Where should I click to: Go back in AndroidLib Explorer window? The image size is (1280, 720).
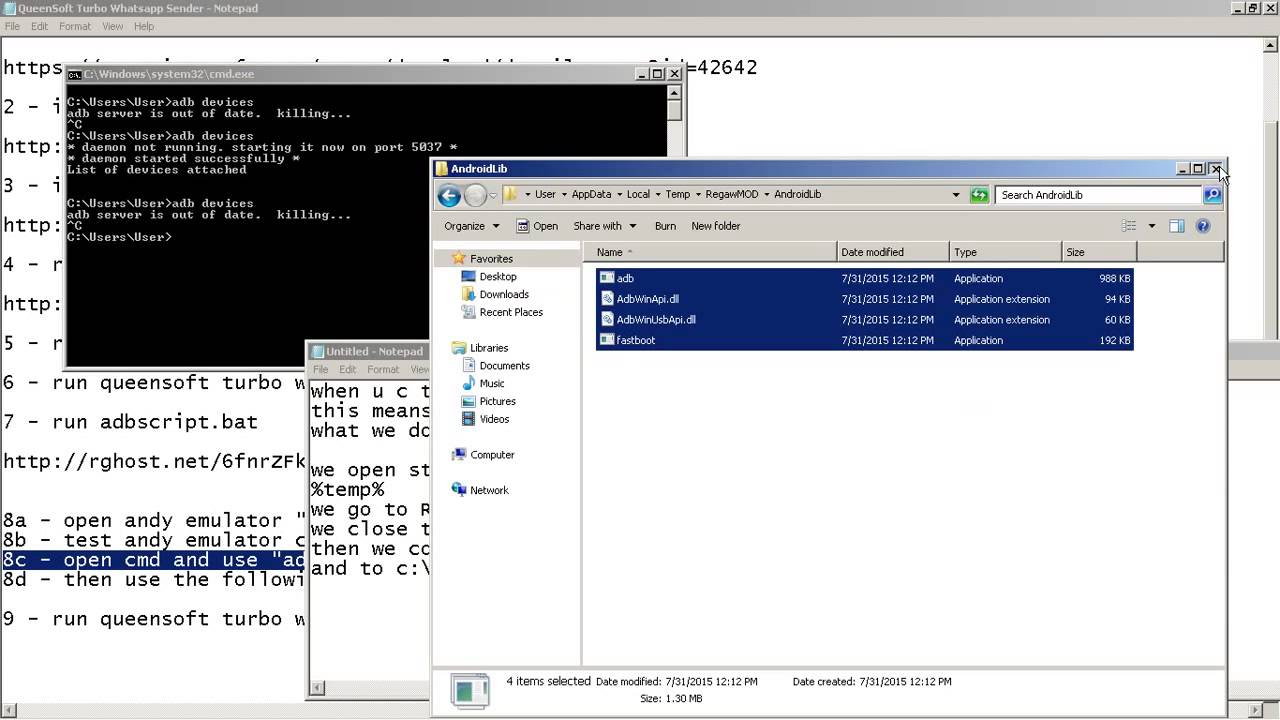click(449, 195)
